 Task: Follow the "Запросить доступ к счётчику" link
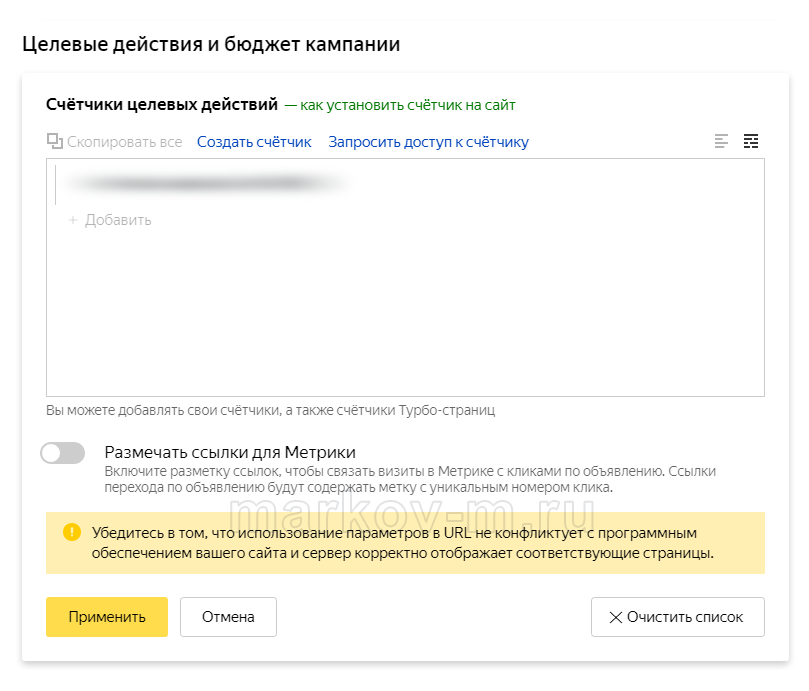point(428,142)
